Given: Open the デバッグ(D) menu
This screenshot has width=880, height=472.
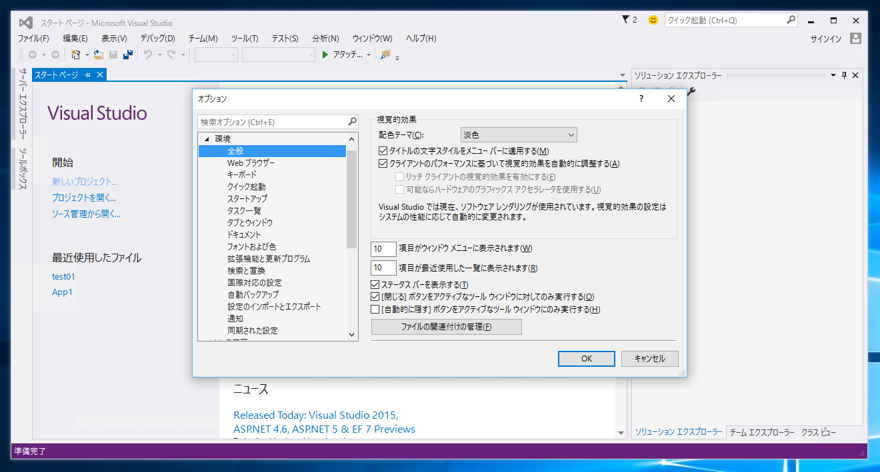Looking at the screenshot, I should coord(158,38).
